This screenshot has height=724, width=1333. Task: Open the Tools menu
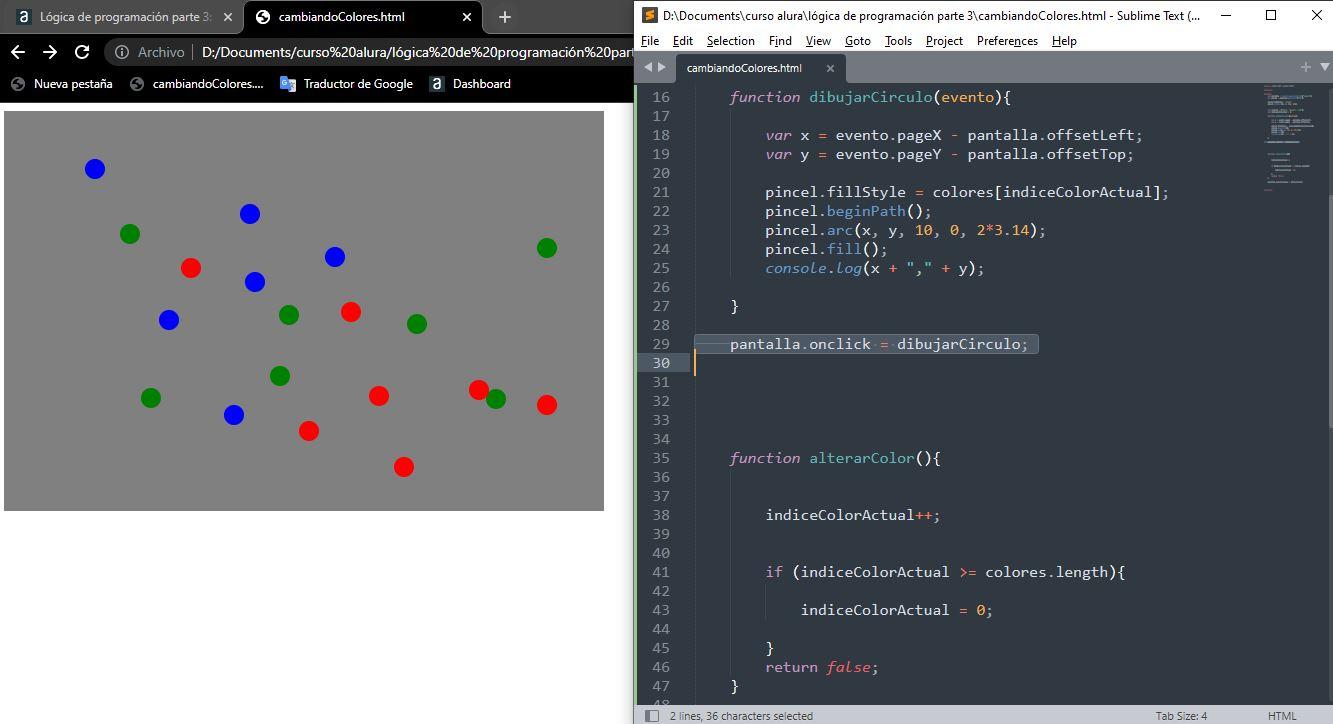pos(898,41)
